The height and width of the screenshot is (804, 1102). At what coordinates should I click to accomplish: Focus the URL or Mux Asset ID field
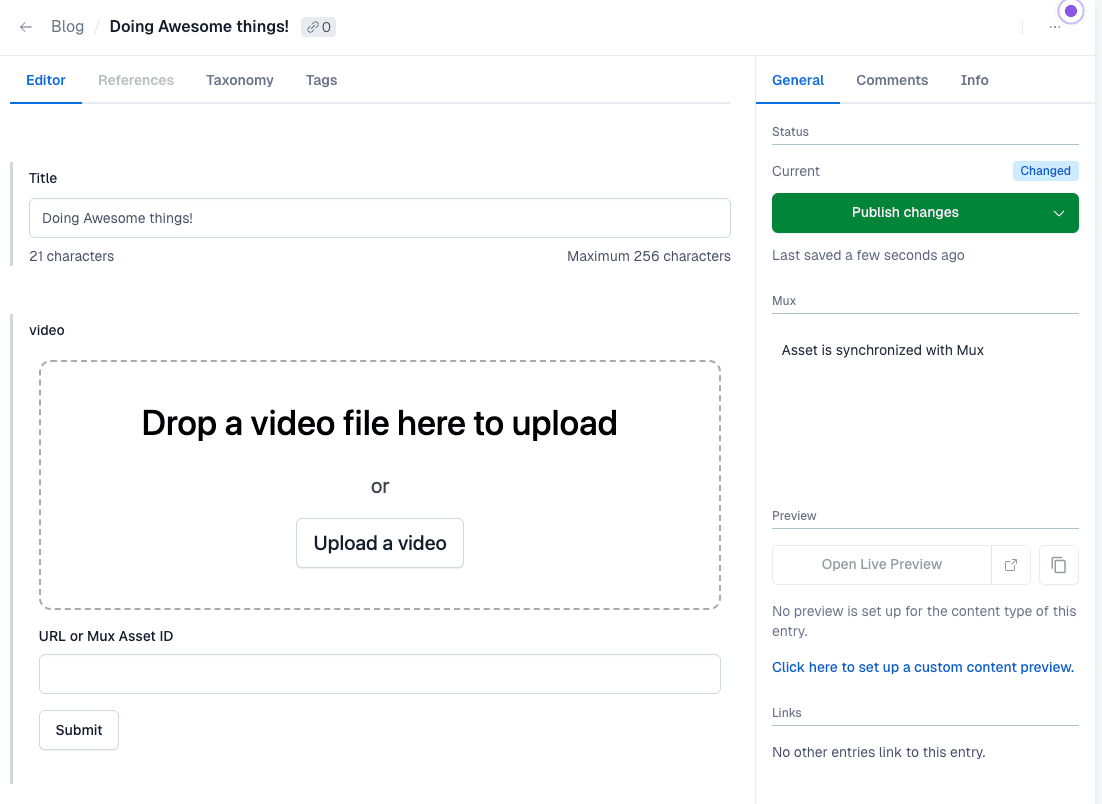[380, 674]
